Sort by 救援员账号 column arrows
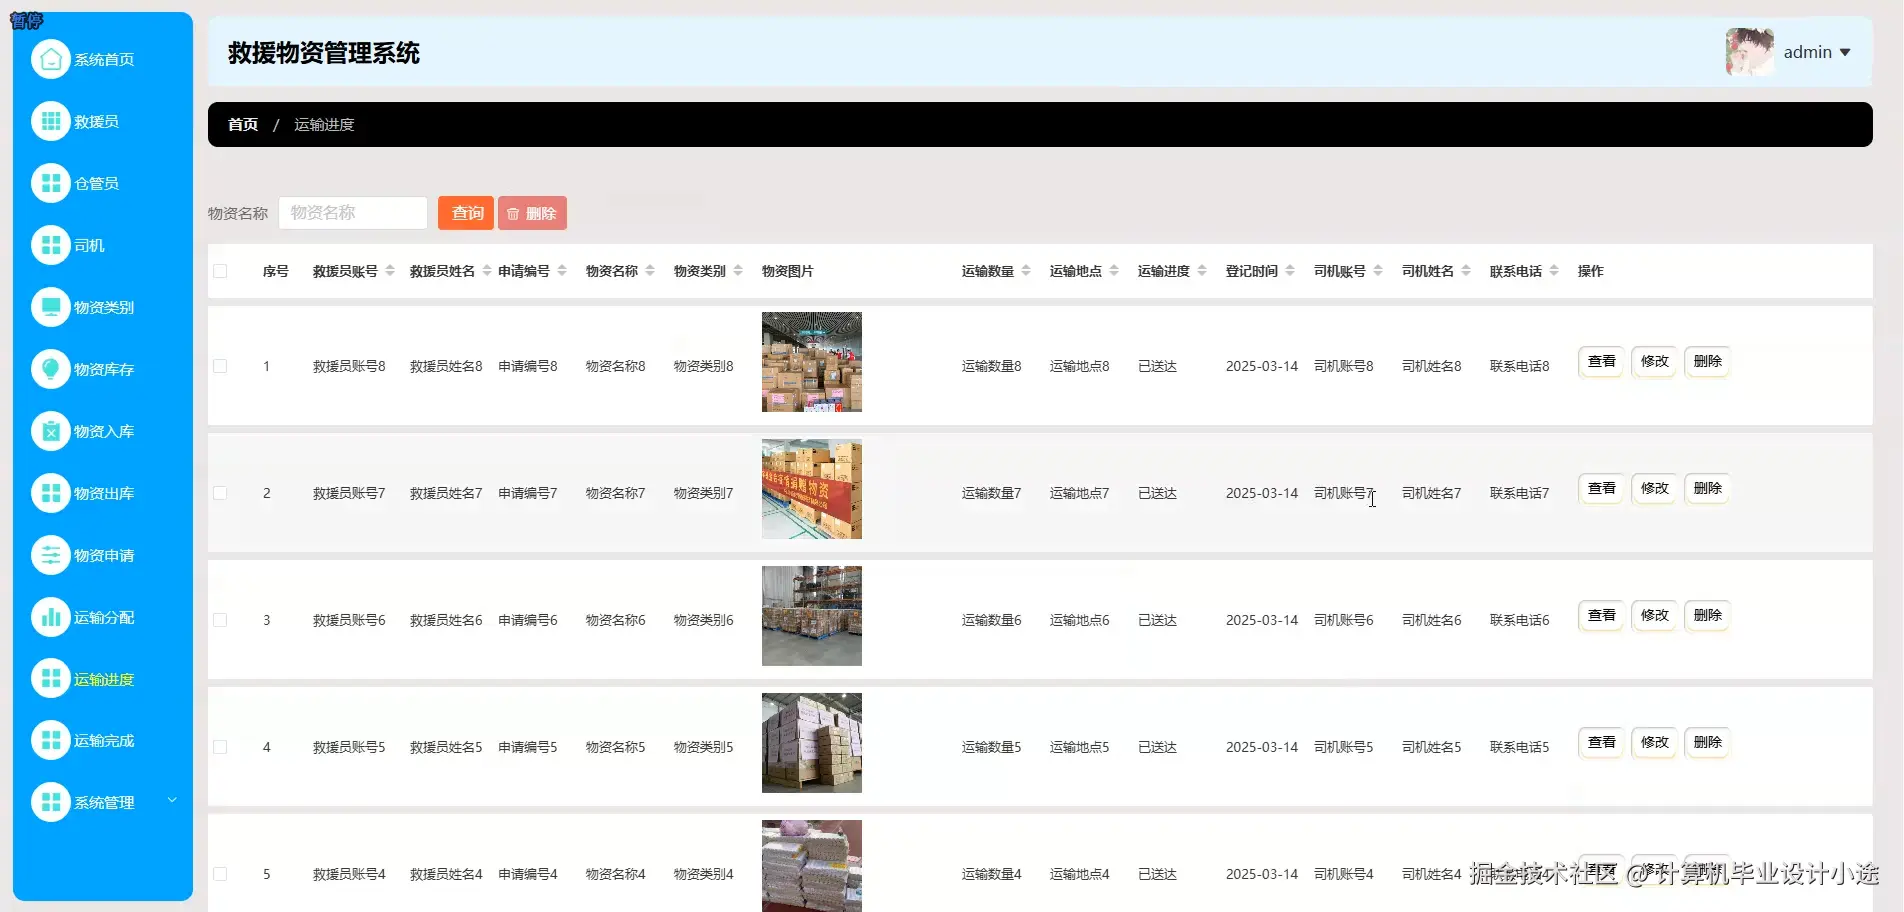 (x=390, y=271)
